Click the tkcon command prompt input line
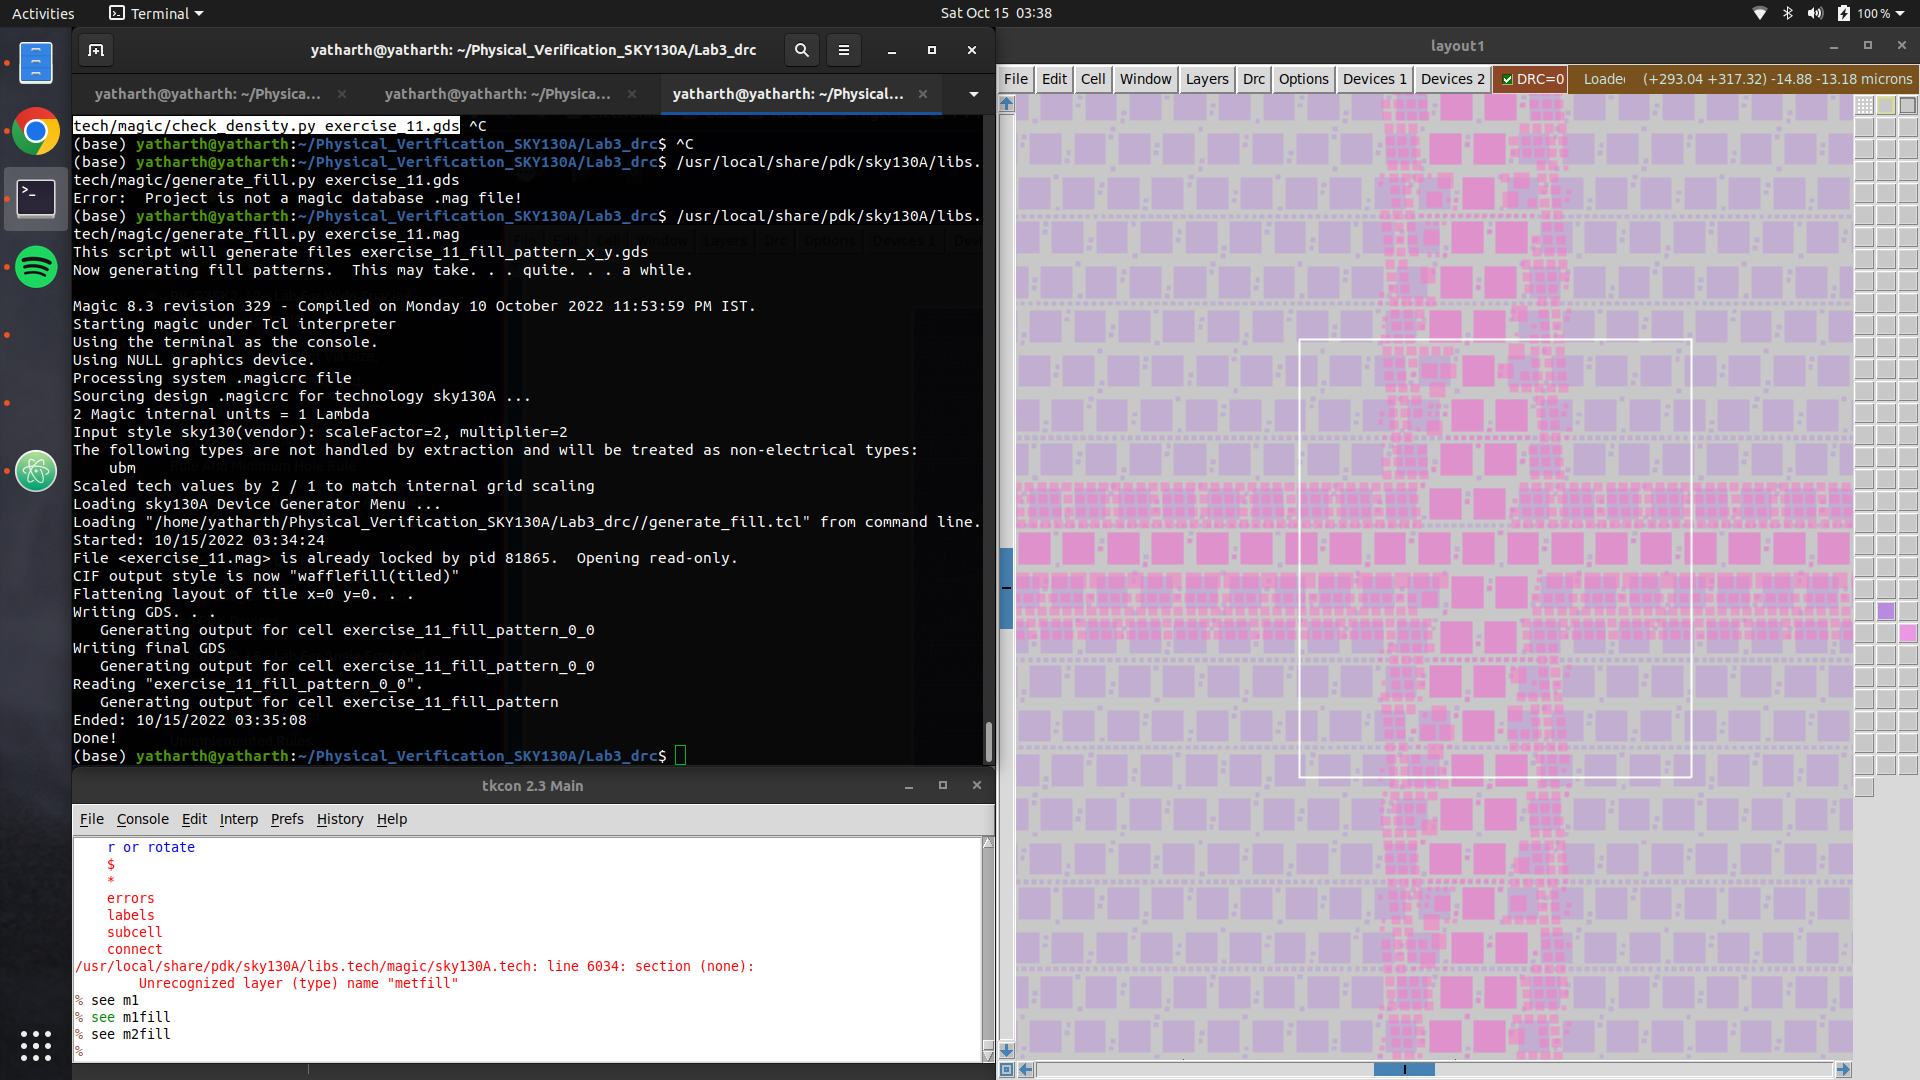 pyautogui.click(x=527, y=1051)
